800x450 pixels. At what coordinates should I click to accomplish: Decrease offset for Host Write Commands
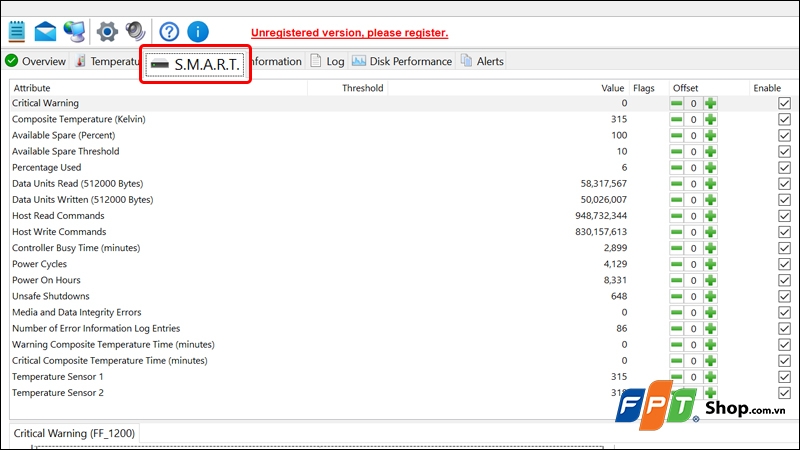(677, 232)
